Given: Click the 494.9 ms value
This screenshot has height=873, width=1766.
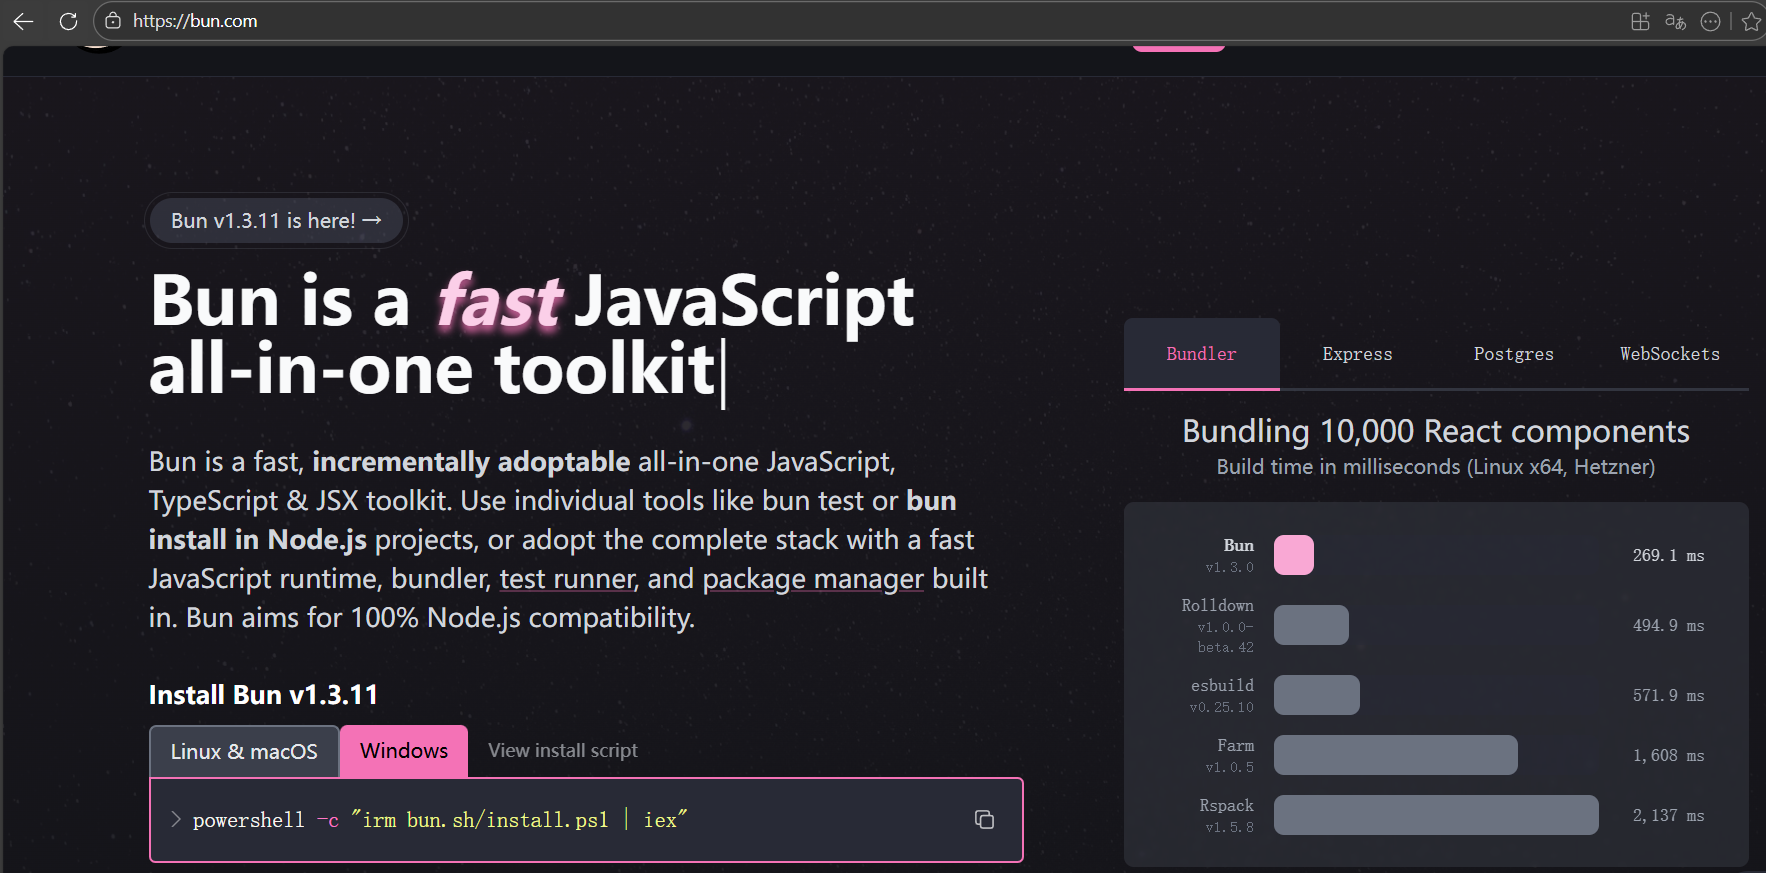Looking at the screenshot, I should click(x=1668, y=625).
